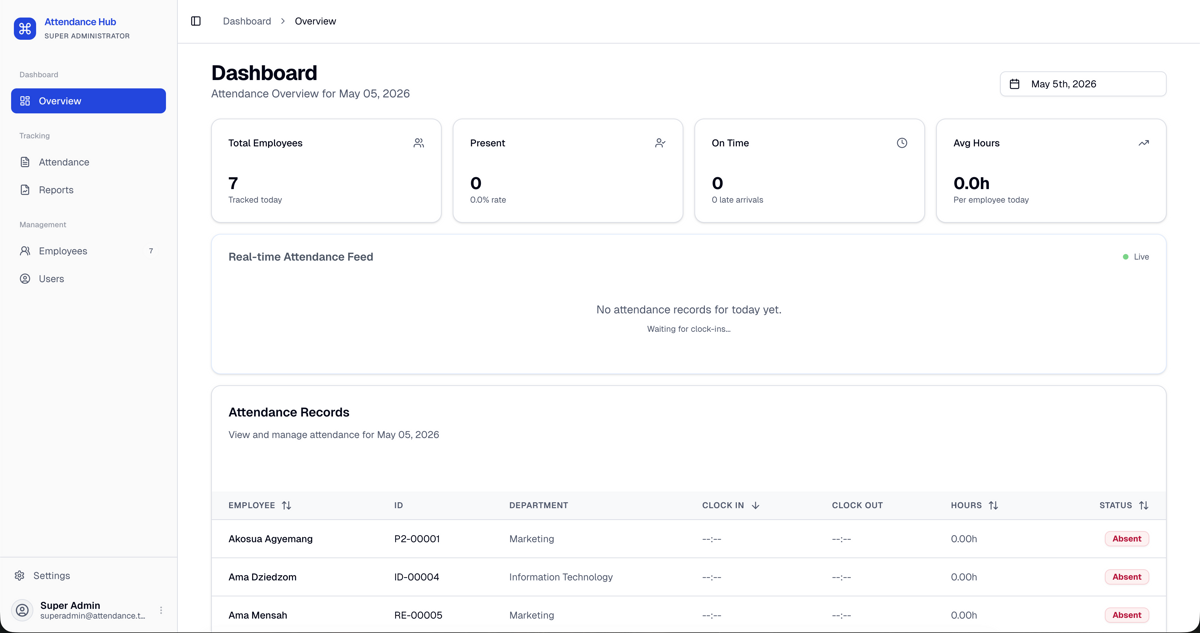This screenshot has height=633, width=1200.
Task: Click the Avg Hours trending arrow icon
Action: click(1144, 143)
